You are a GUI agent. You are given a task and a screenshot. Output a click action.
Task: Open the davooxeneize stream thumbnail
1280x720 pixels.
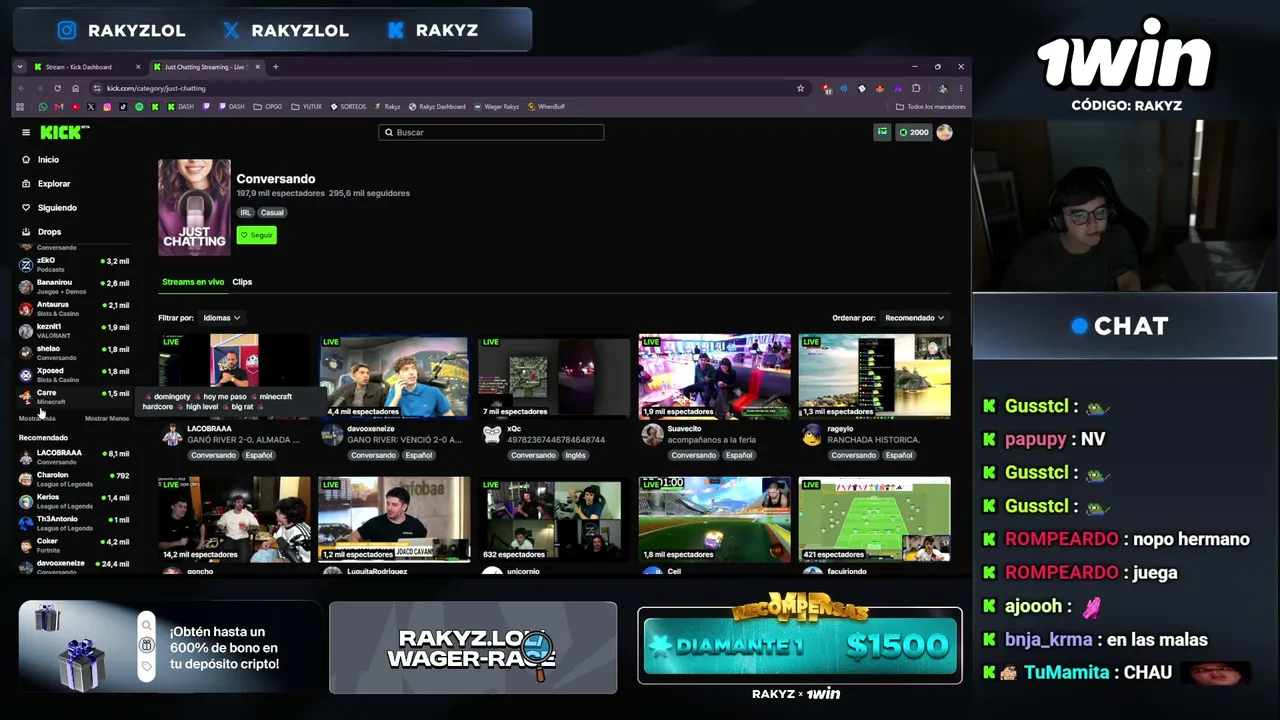[x=394, y=376]
